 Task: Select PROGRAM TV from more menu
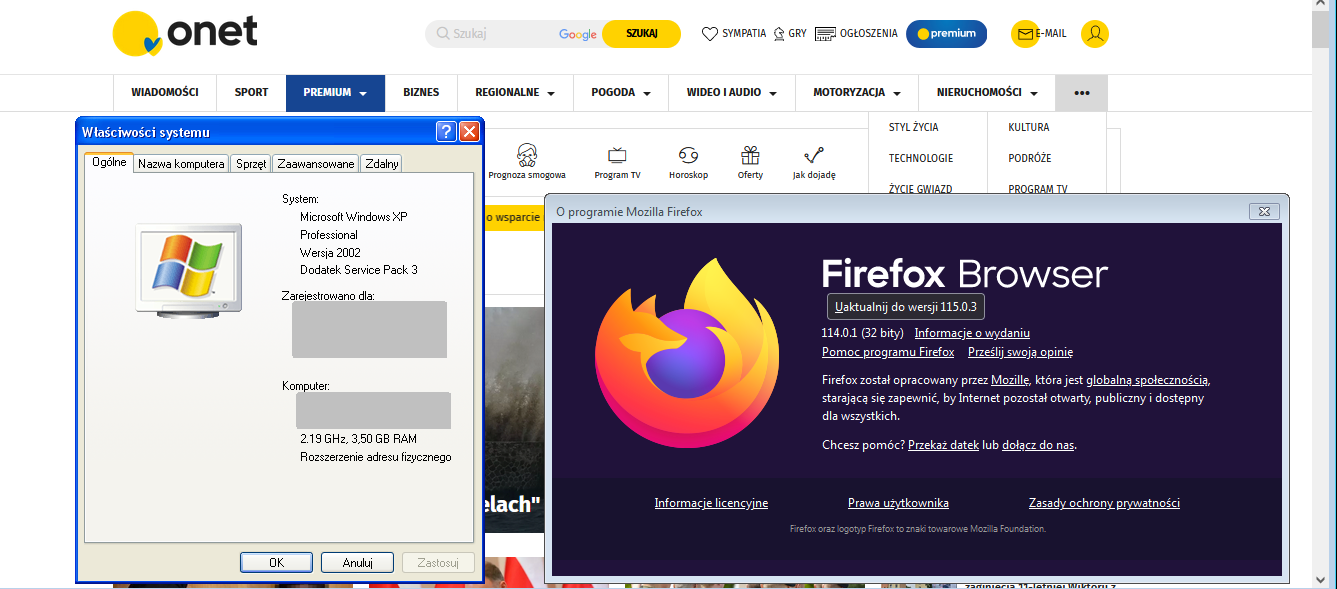coord(1038,188)
